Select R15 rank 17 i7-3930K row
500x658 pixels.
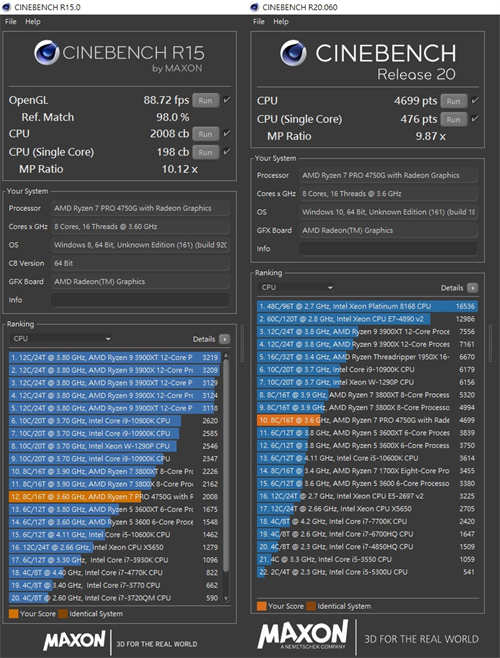(115, 560)
